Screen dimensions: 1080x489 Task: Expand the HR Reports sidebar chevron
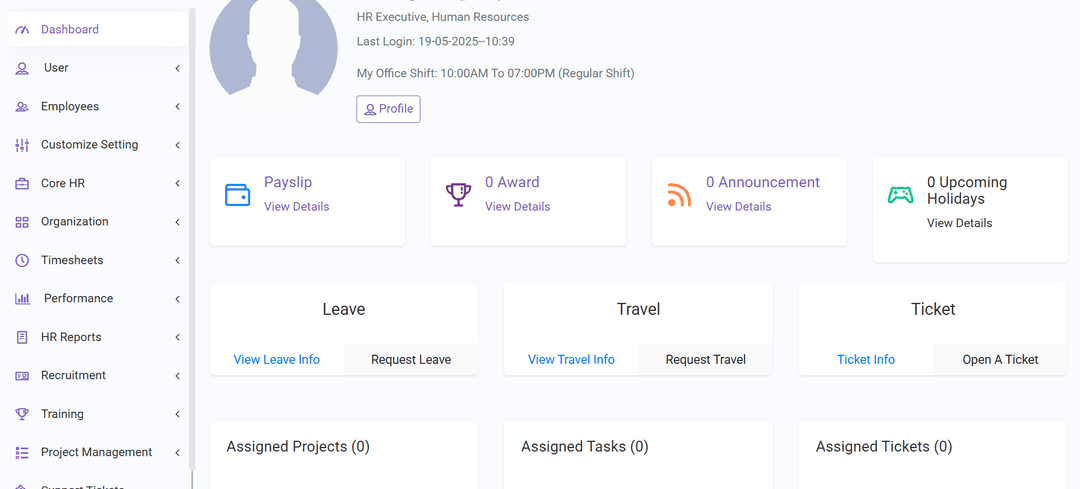[x=177, y=337]
